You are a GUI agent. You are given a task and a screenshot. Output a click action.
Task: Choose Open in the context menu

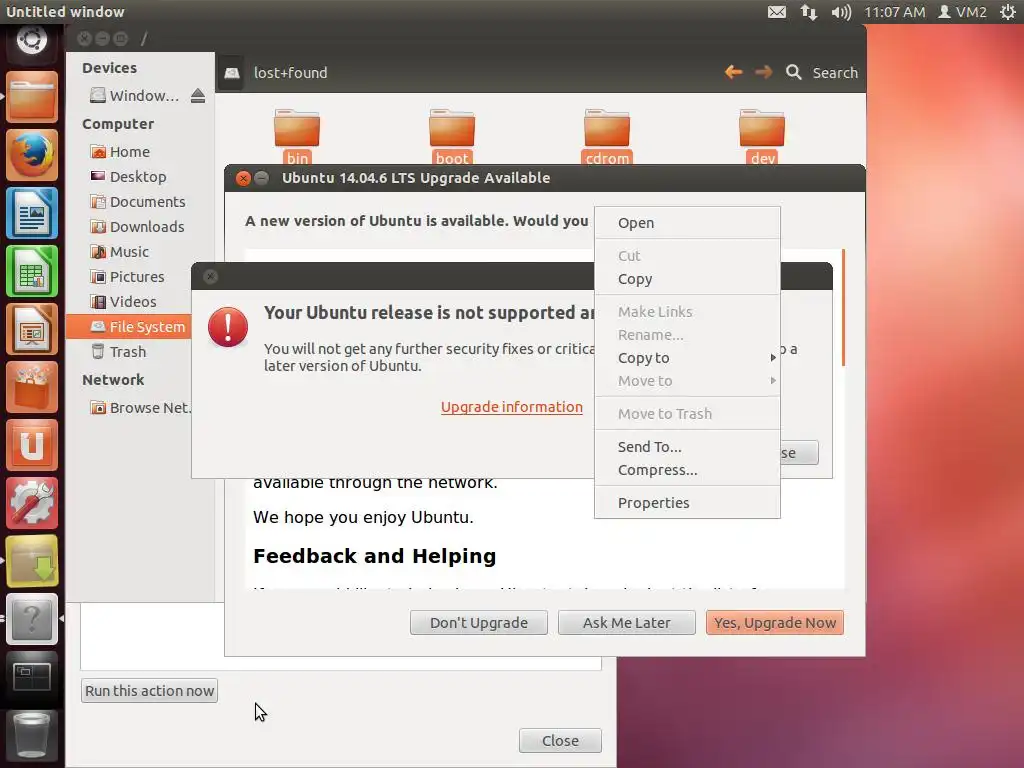pyautogui.click(x=687, y=223)
